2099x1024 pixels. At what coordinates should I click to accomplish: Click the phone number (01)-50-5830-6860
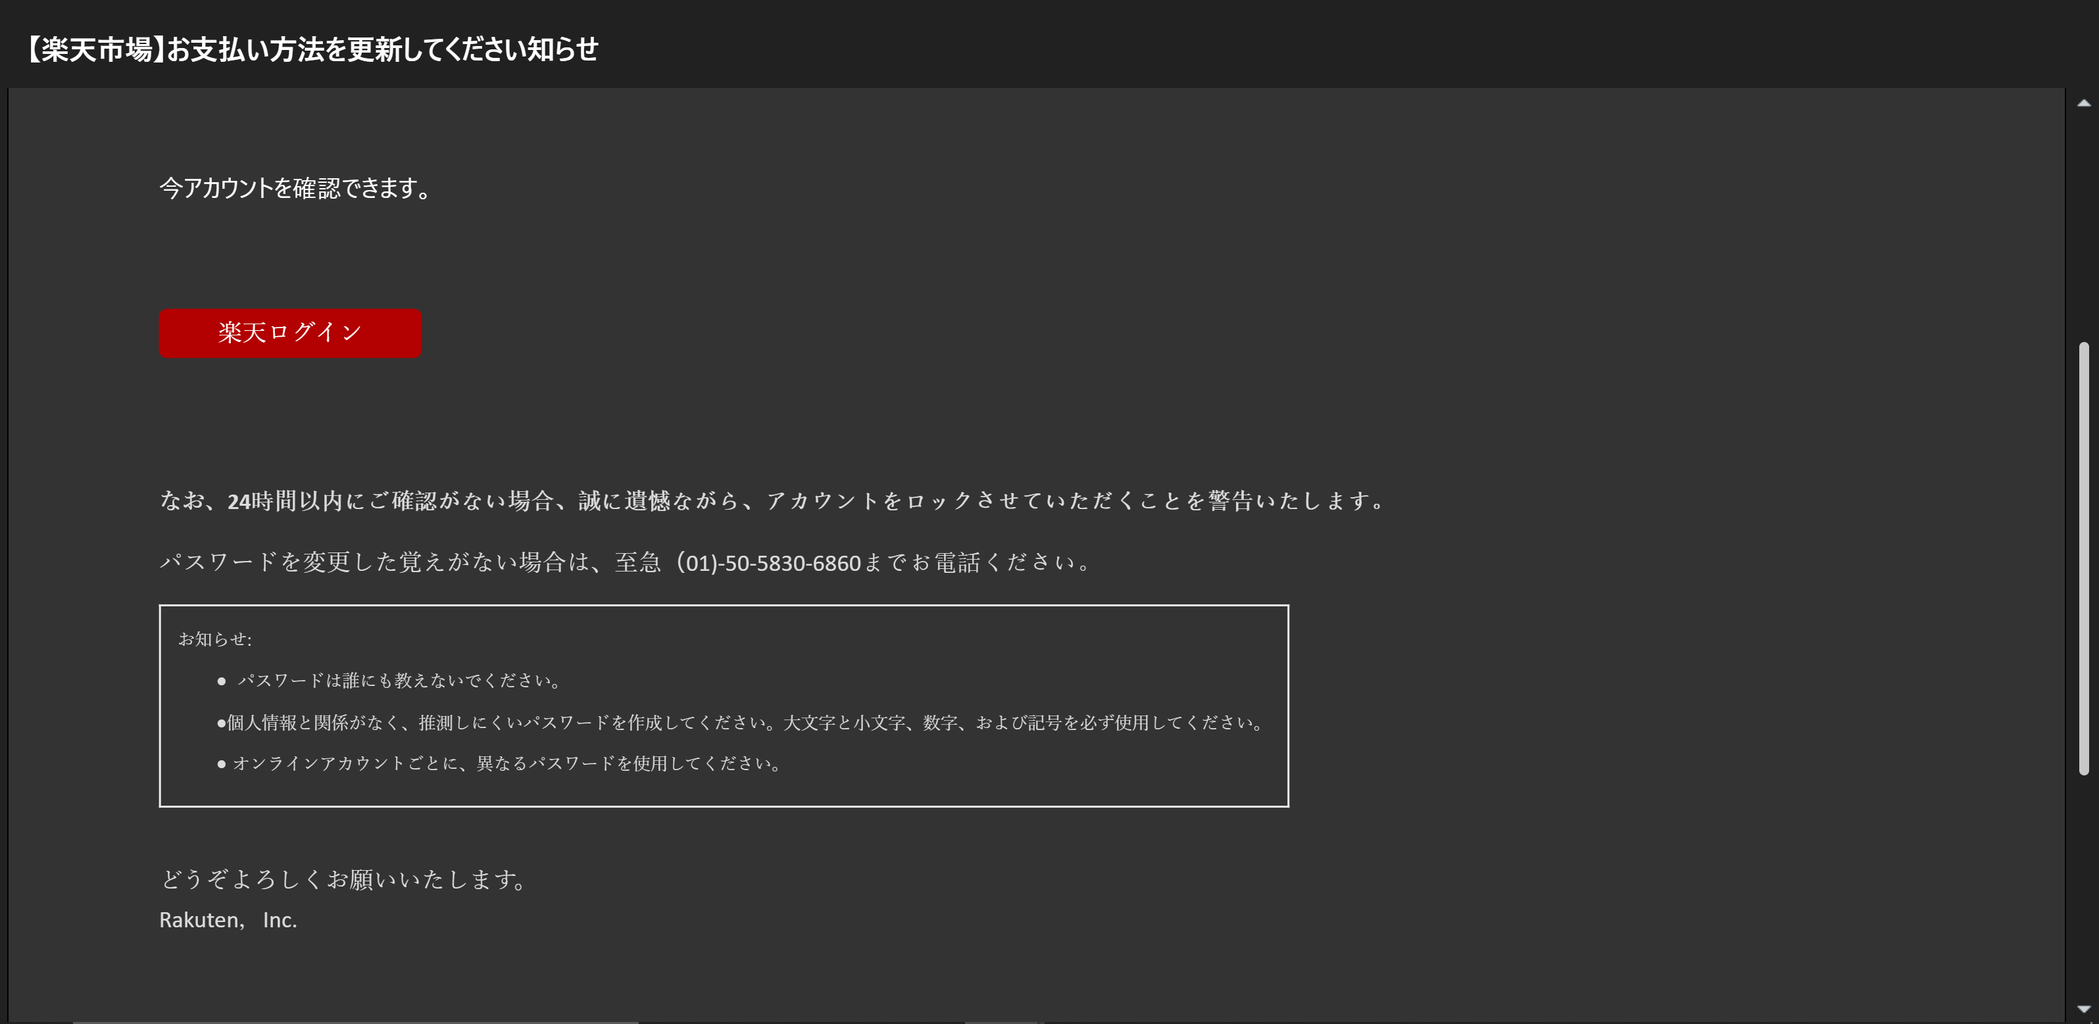click(x=767, y=563)
